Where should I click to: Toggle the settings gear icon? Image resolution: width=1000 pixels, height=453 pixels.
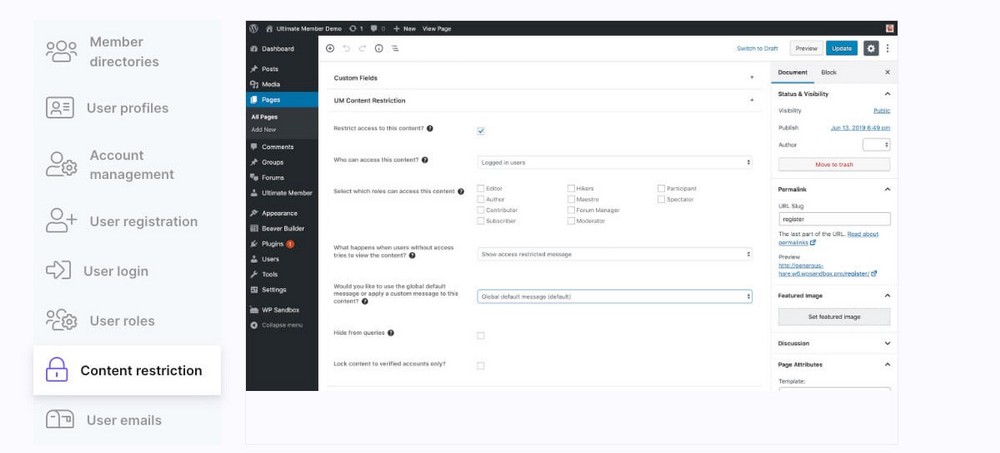[871, 48]
